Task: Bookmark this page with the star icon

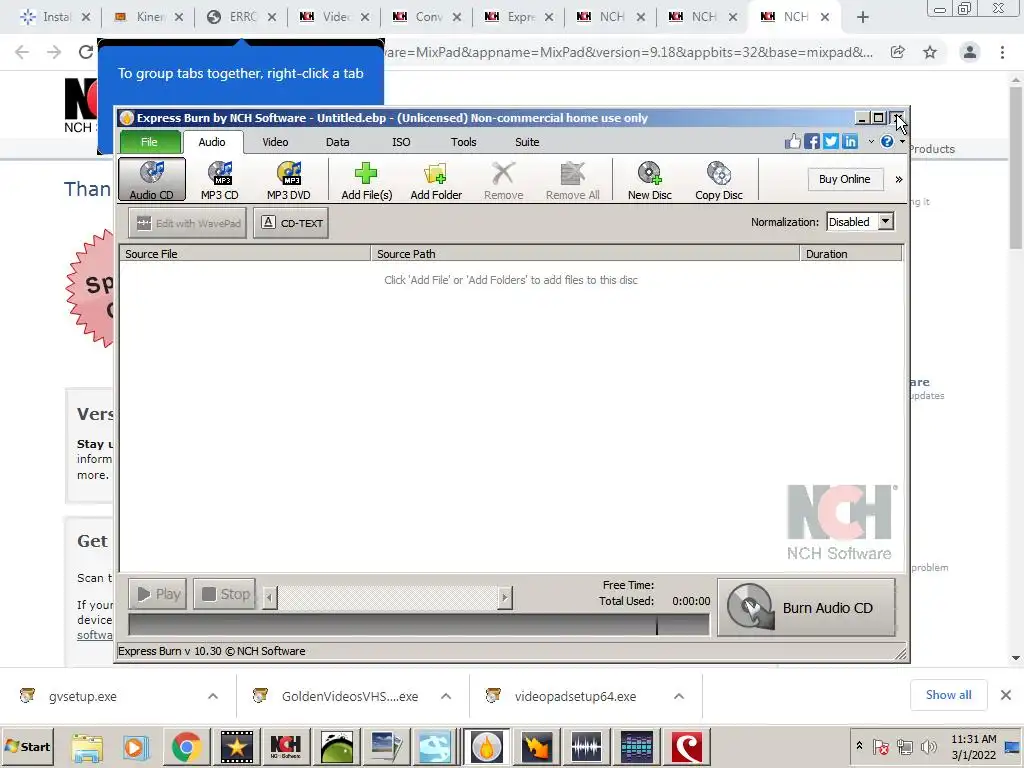Action: pyautogui.click(x=930, y=52)
